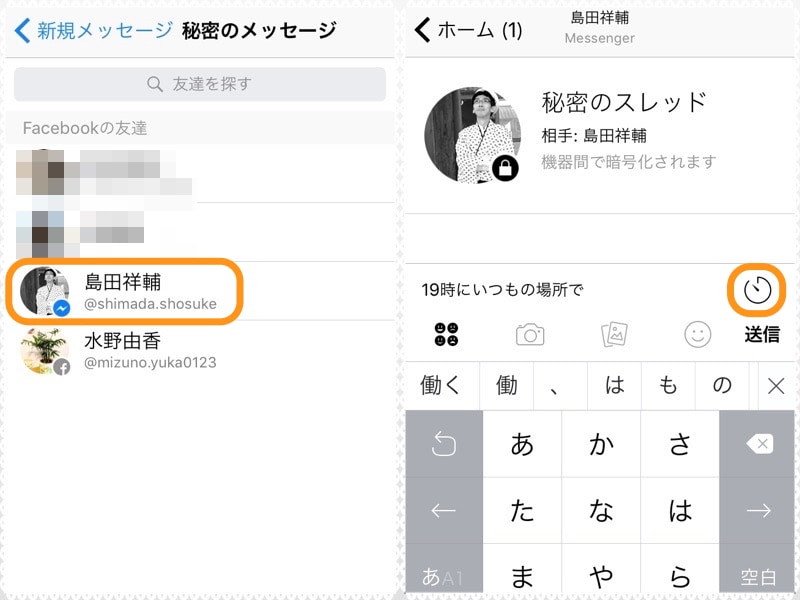
Task: Tap the あA1 input mode switch key
Action: [x=442, y=570]
